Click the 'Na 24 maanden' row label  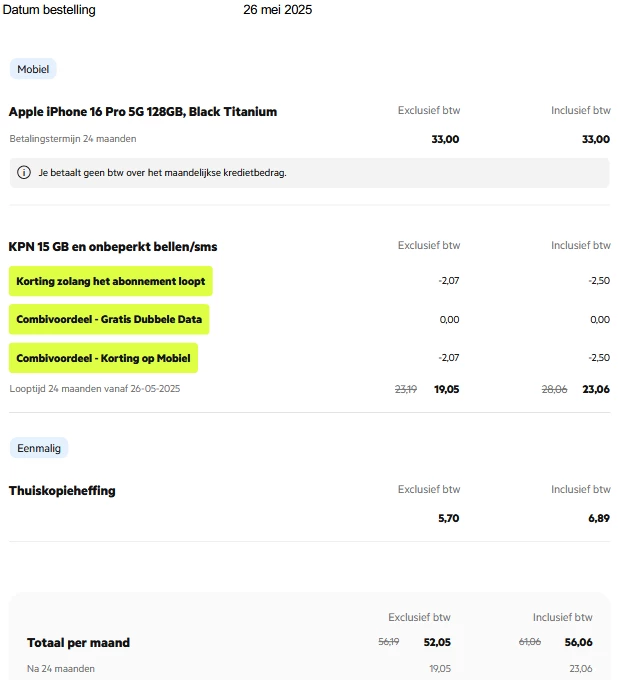[61, 668]
